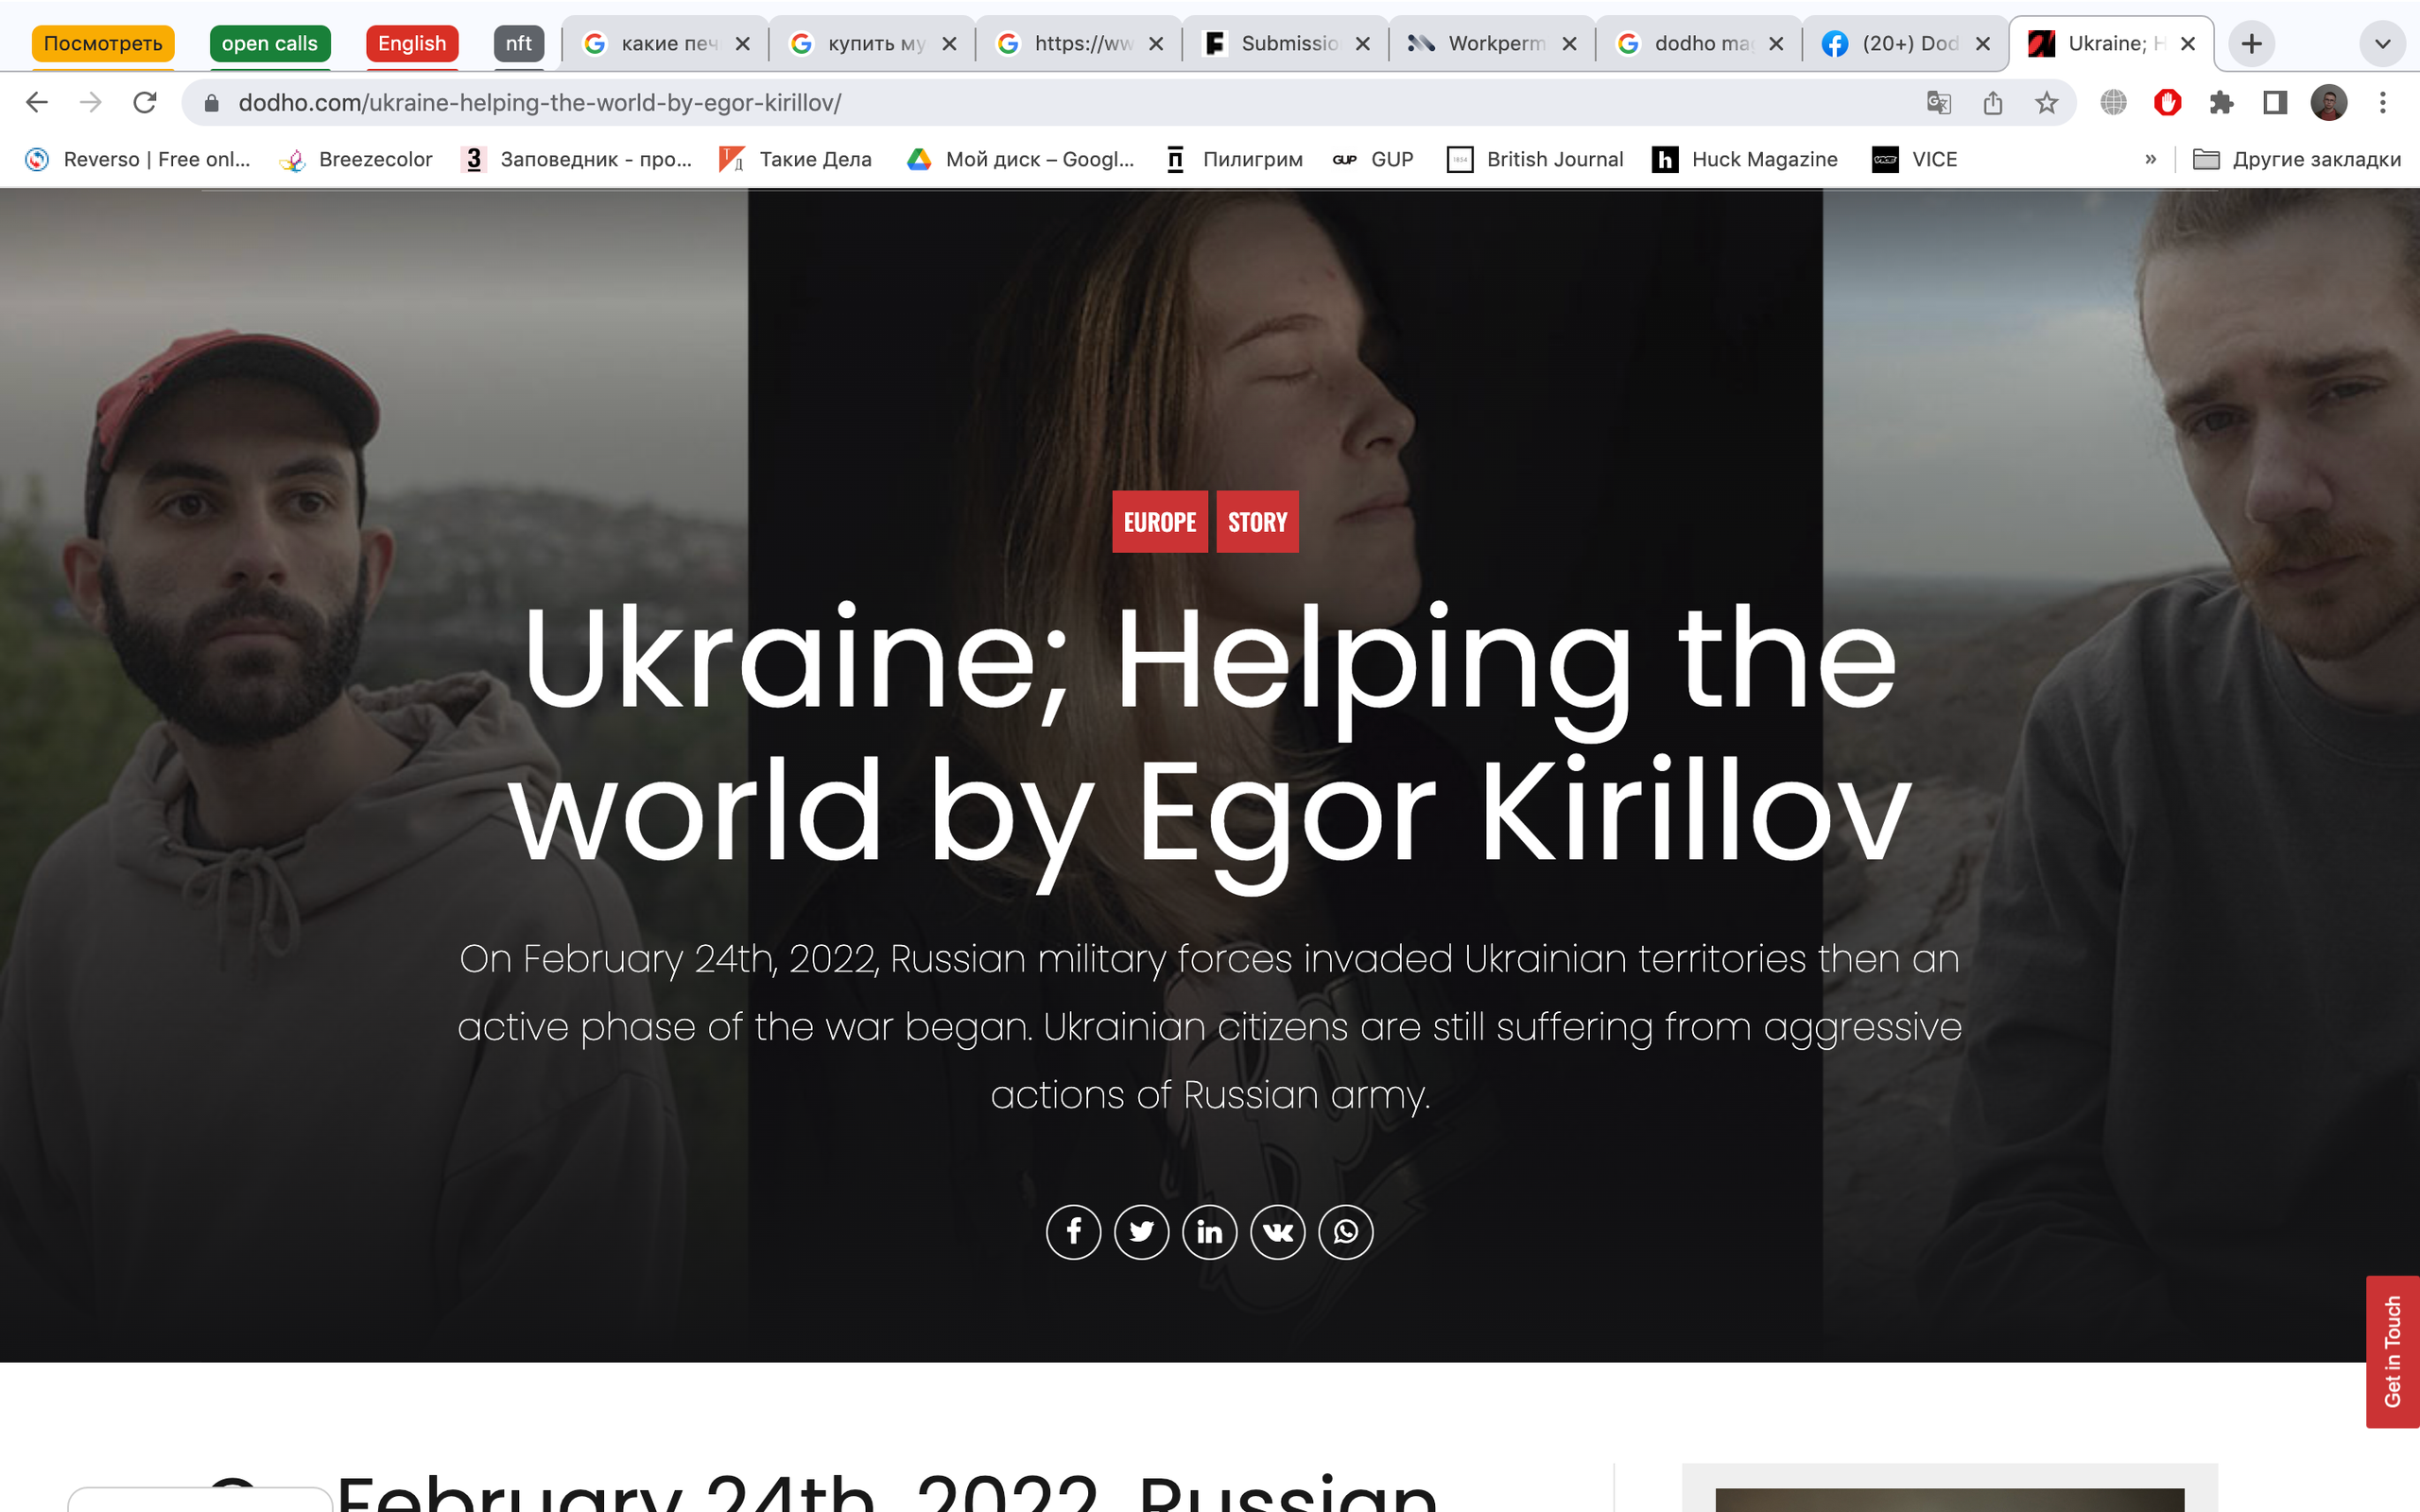Screen dimensions: 2420x1512
Task: Open Chrome three-dots menu
Action: click(2383, 102)
